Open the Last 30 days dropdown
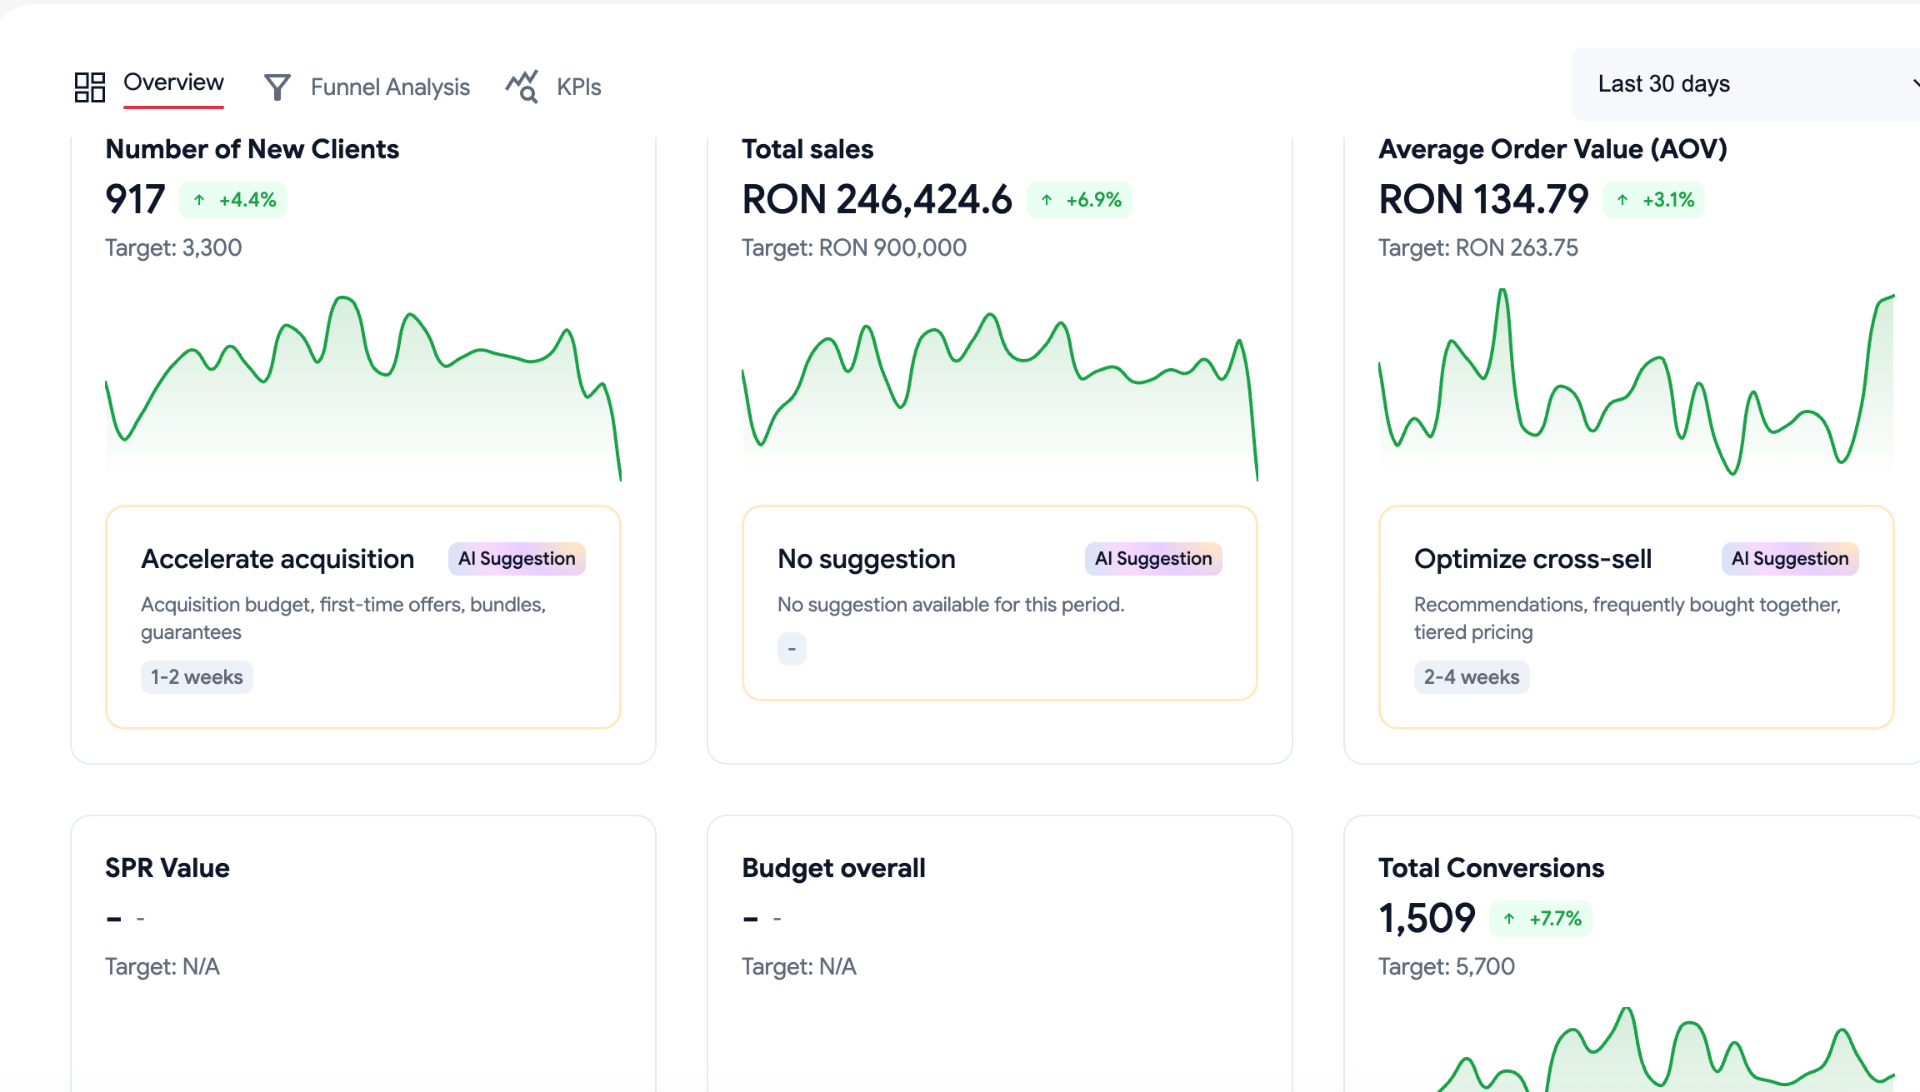Image resolution: width=1920 pixels, height=1092 pixels. pyautogui.click(x=1745, y=84)
